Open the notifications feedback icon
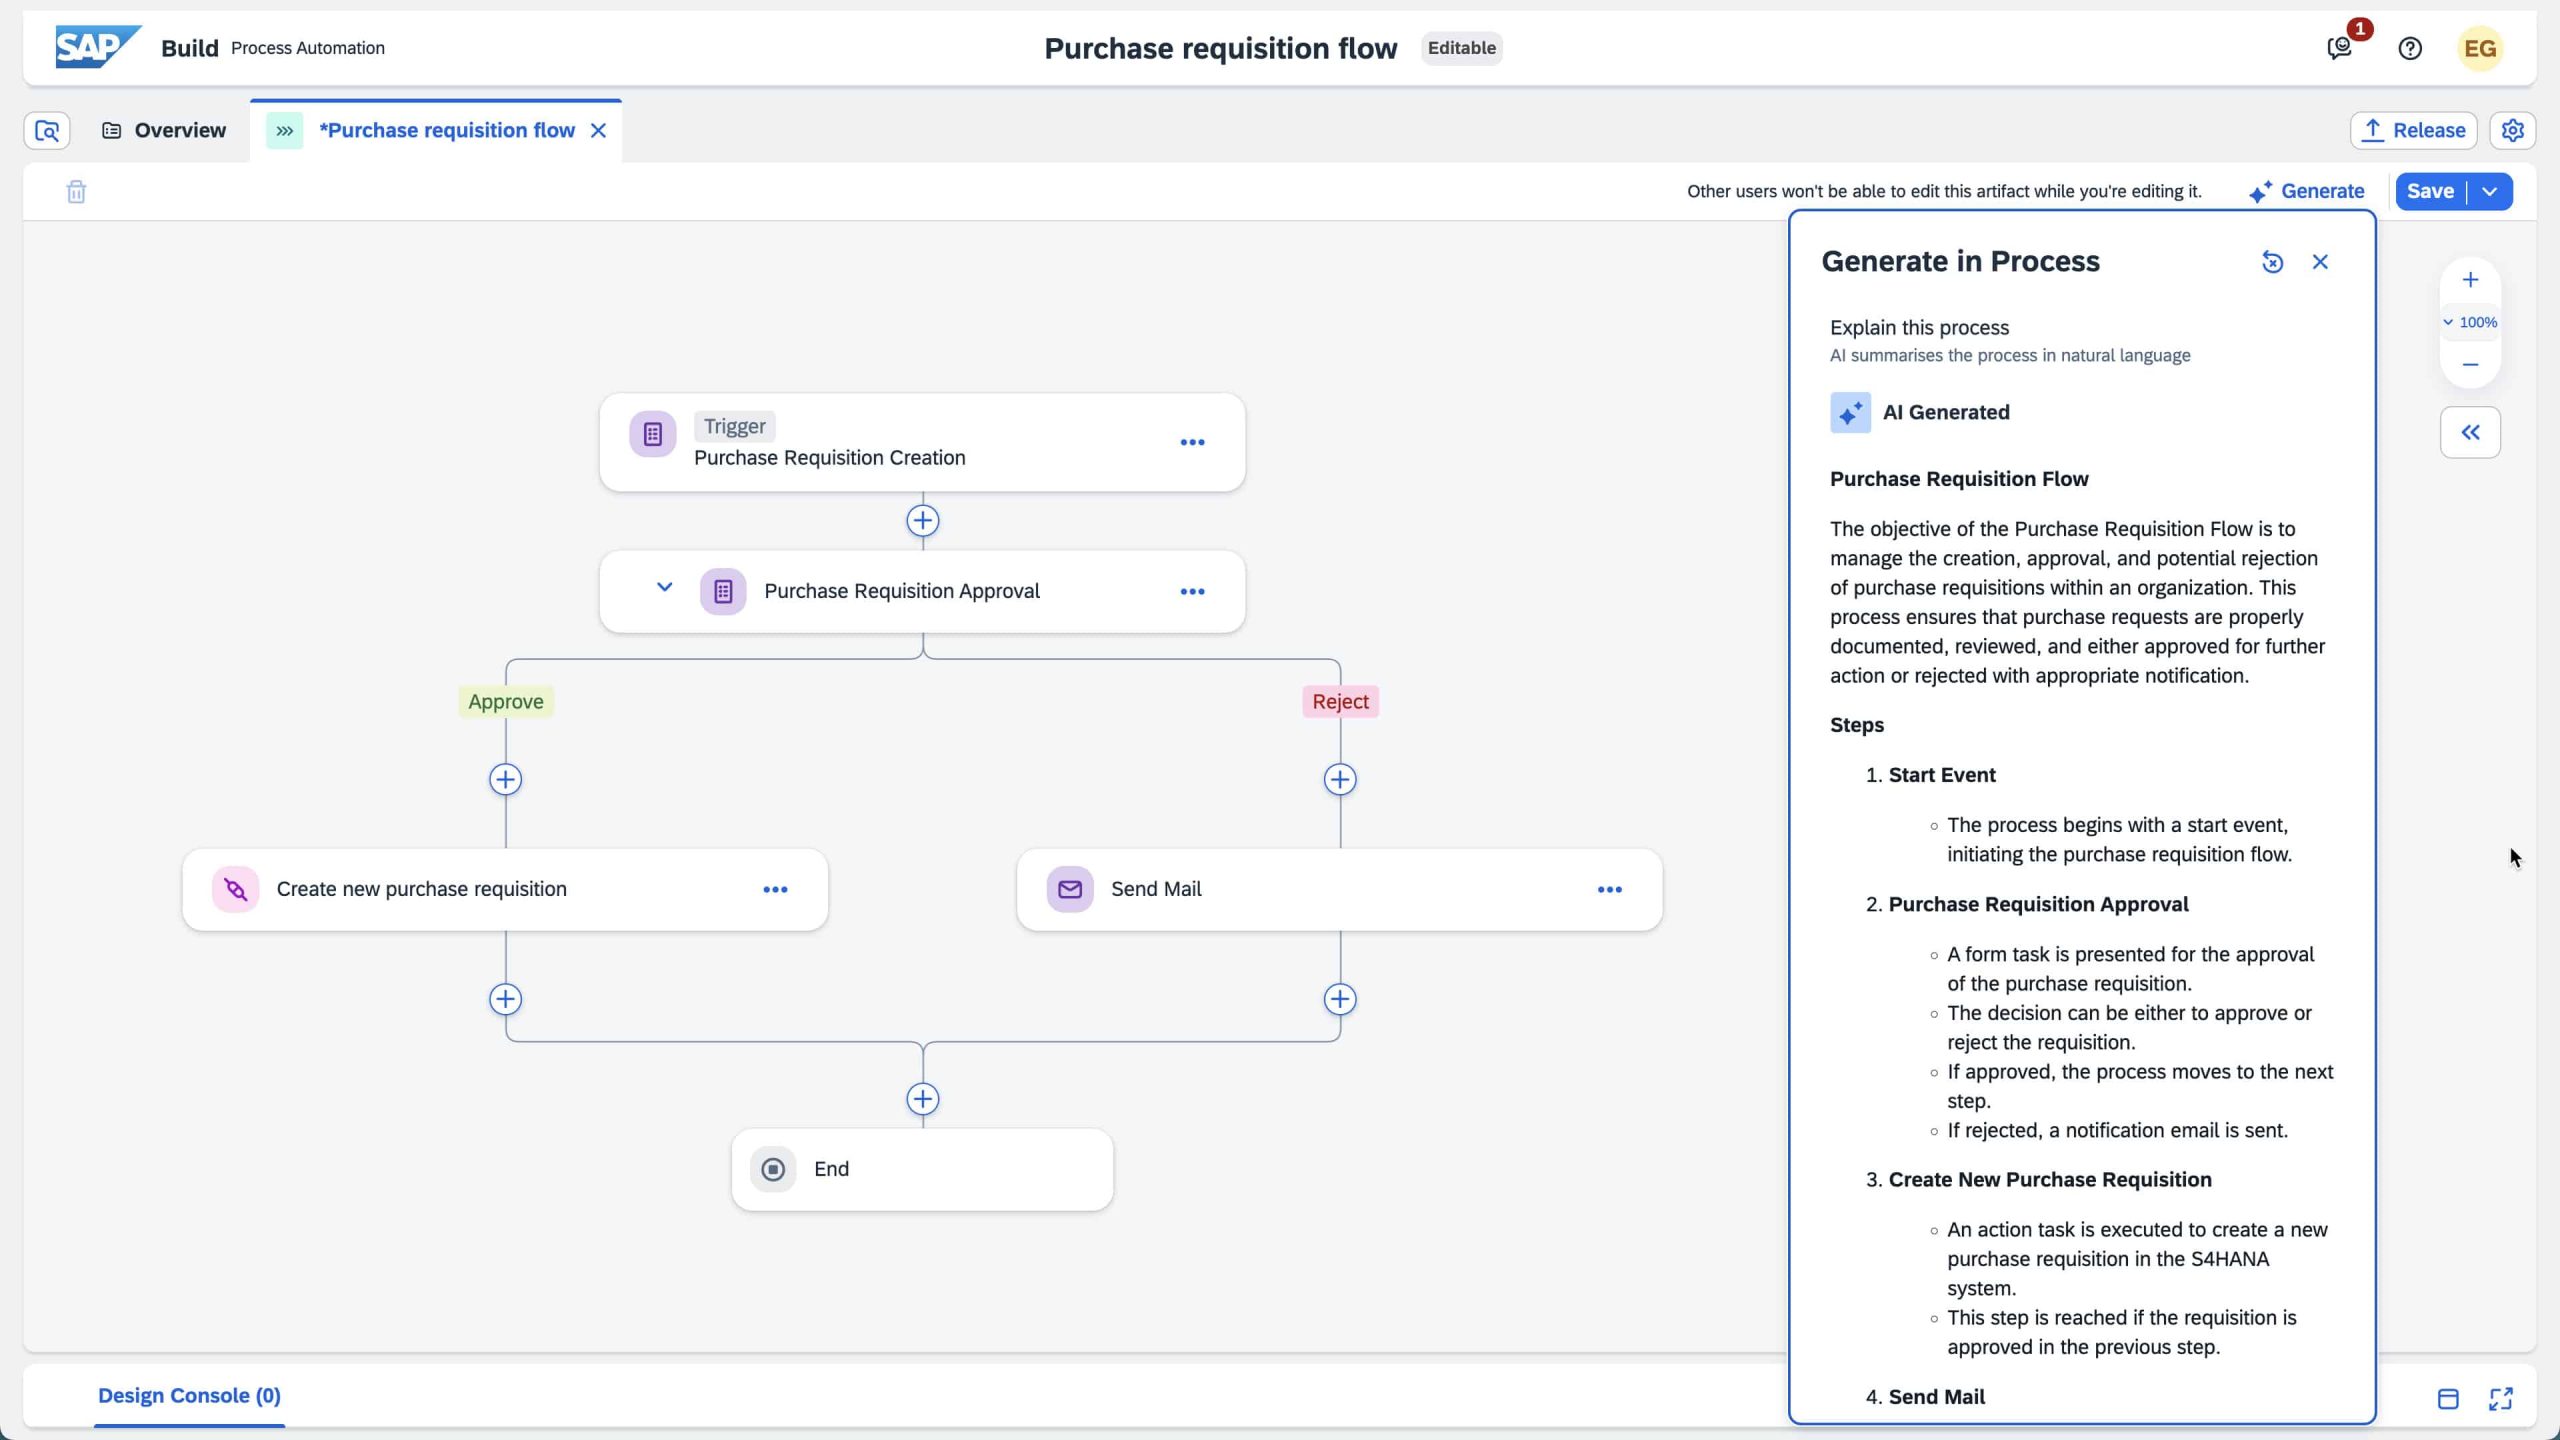This screenshot has width=2560, height=1440. (x=2339, y=48)
